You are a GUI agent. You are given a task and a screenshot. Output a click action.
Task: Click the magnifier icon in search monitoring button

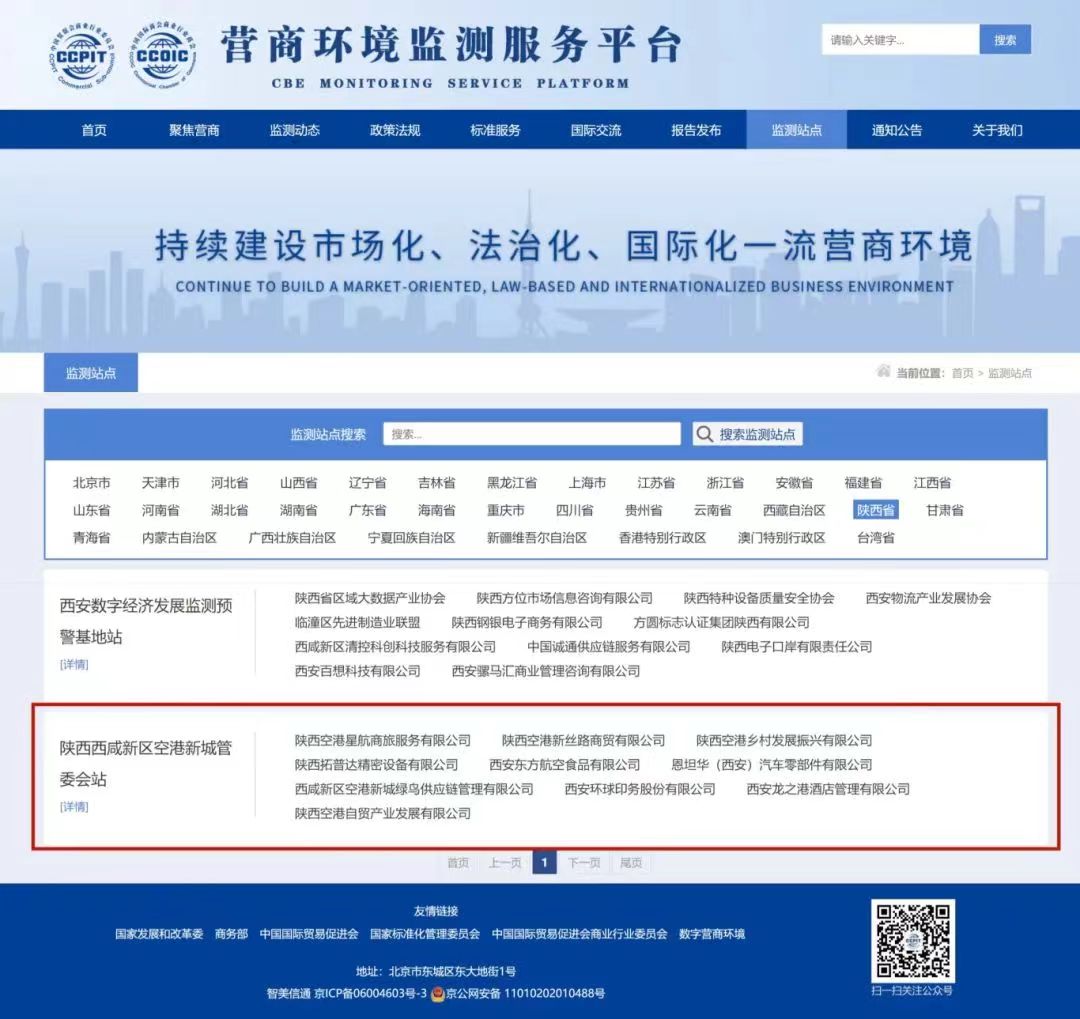(704, 434)
